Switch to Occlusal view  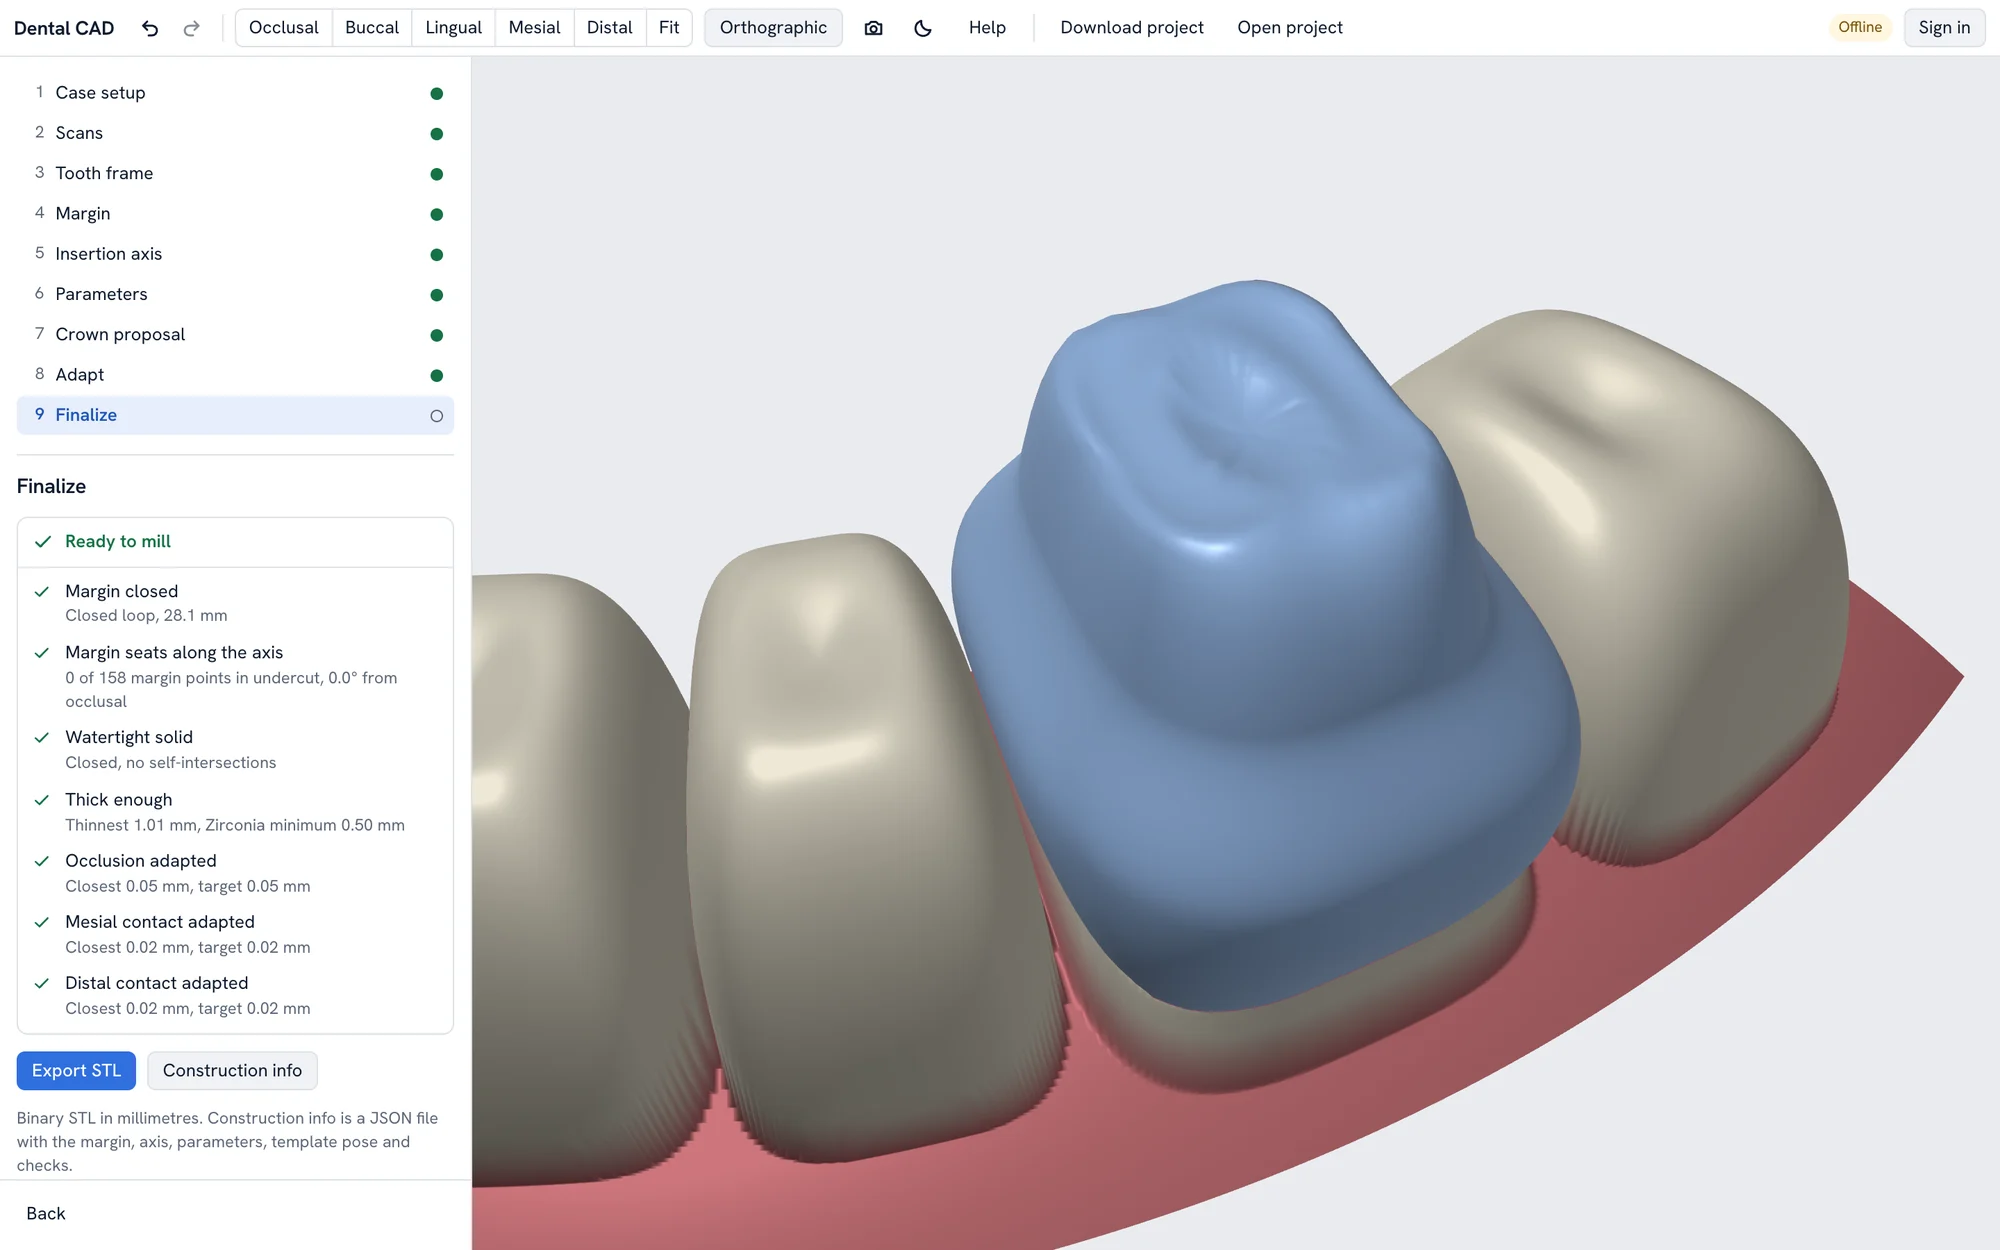(284, 28)
